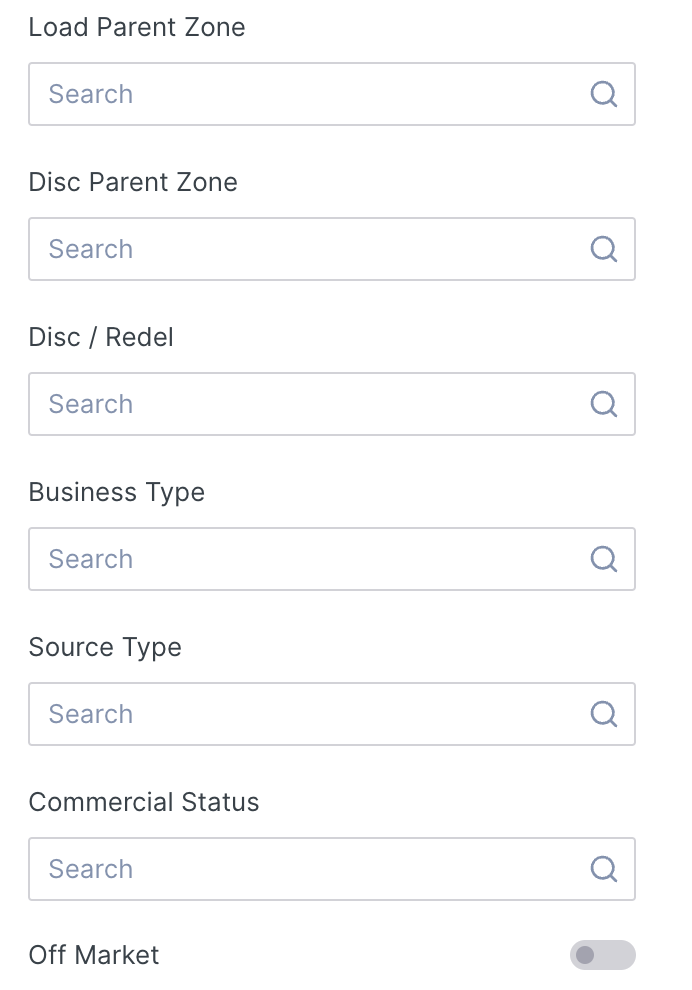Click the Load Parent Zone search magnifier icon
Viewport: 692px width, 990px height.
(x=603, y=94)
